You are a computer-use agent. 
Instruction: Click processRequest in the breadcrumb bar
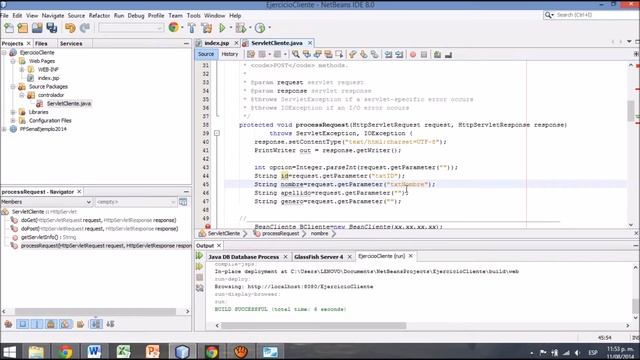coord(280,233)
